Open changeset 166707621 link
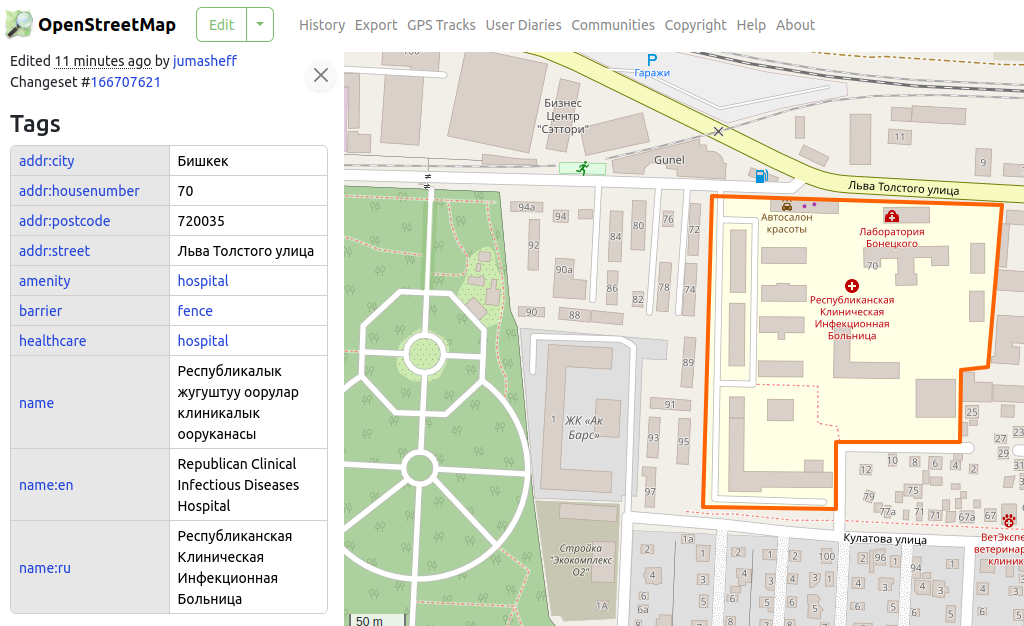 click(125, 82)
